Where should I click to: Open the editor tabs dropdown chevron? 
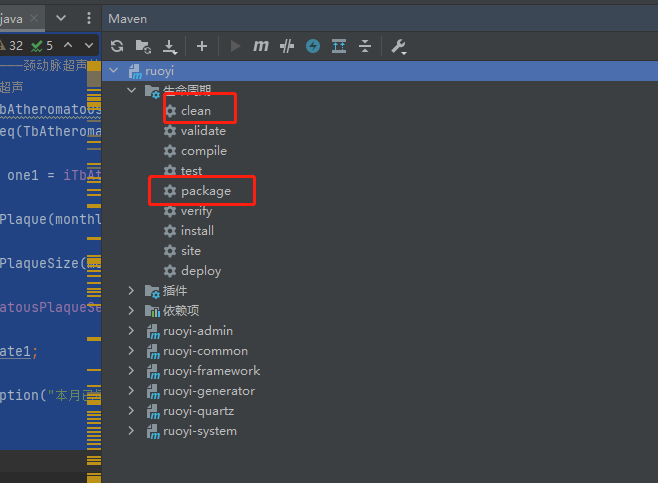(x=61, y=18)
